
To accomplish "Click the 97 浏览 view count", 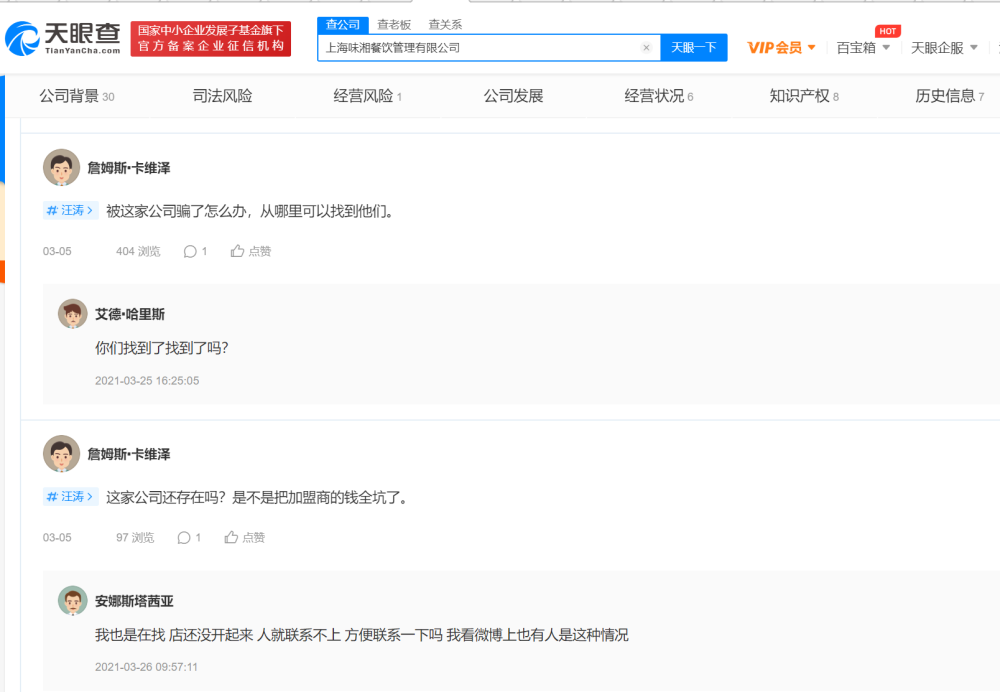I will pos(135,538).
